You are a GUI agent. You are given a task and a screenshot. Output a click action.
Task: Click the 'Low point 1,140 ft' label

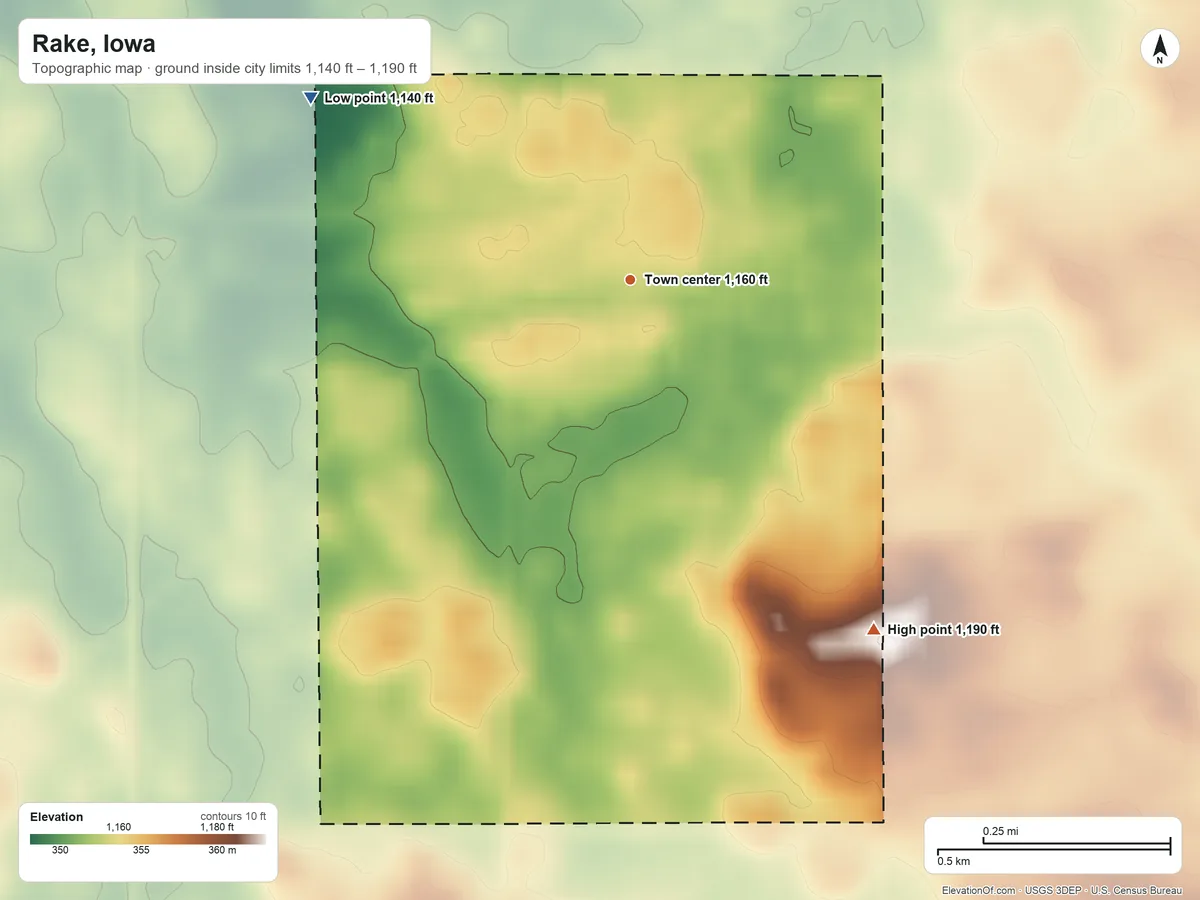379,98
